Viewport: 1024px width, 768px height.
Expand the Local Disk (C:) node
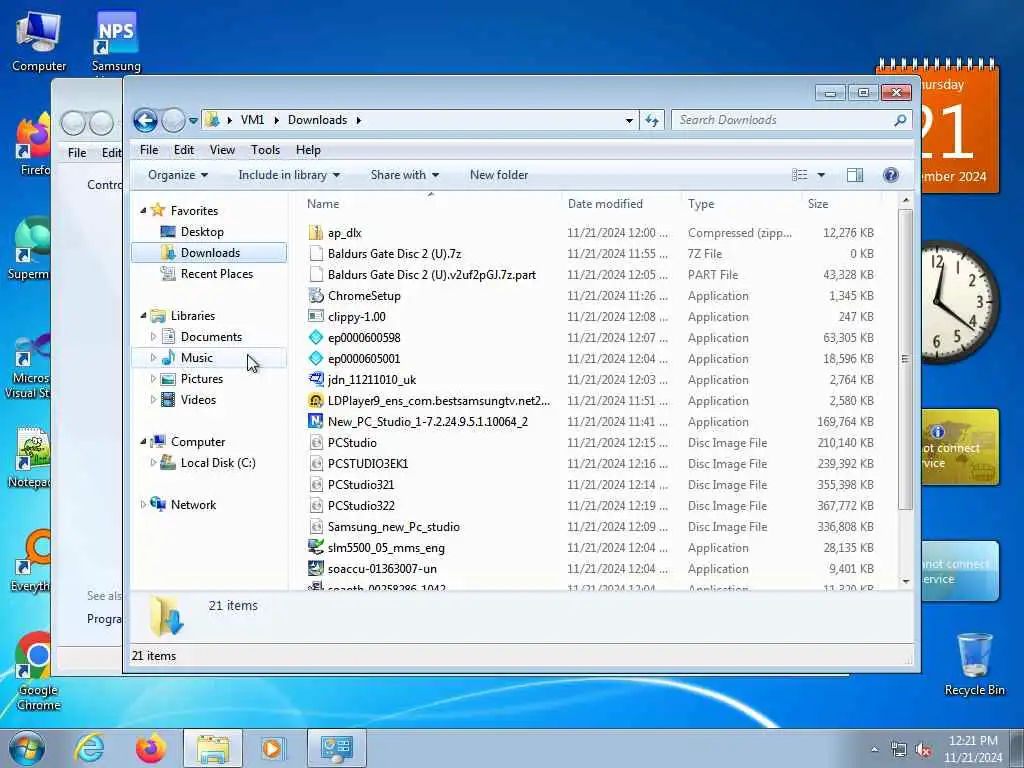point(153,462)
